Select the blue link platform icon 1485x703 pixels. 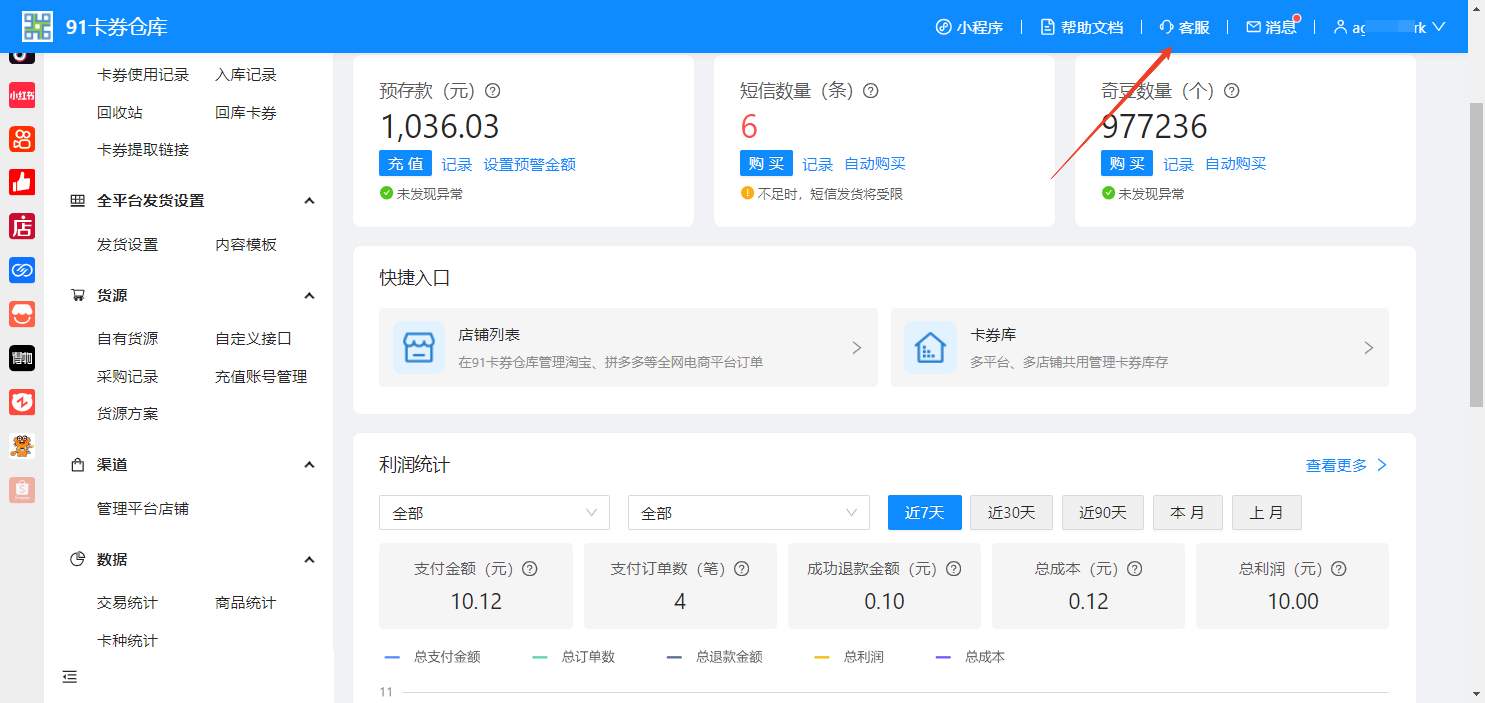[22, 270]
